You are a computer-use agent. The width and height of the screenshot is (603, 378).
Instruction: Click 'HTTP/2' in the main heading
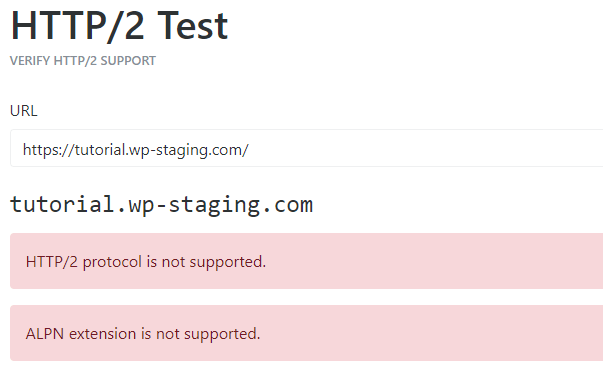pyautogui.click(x=78, y=26)
